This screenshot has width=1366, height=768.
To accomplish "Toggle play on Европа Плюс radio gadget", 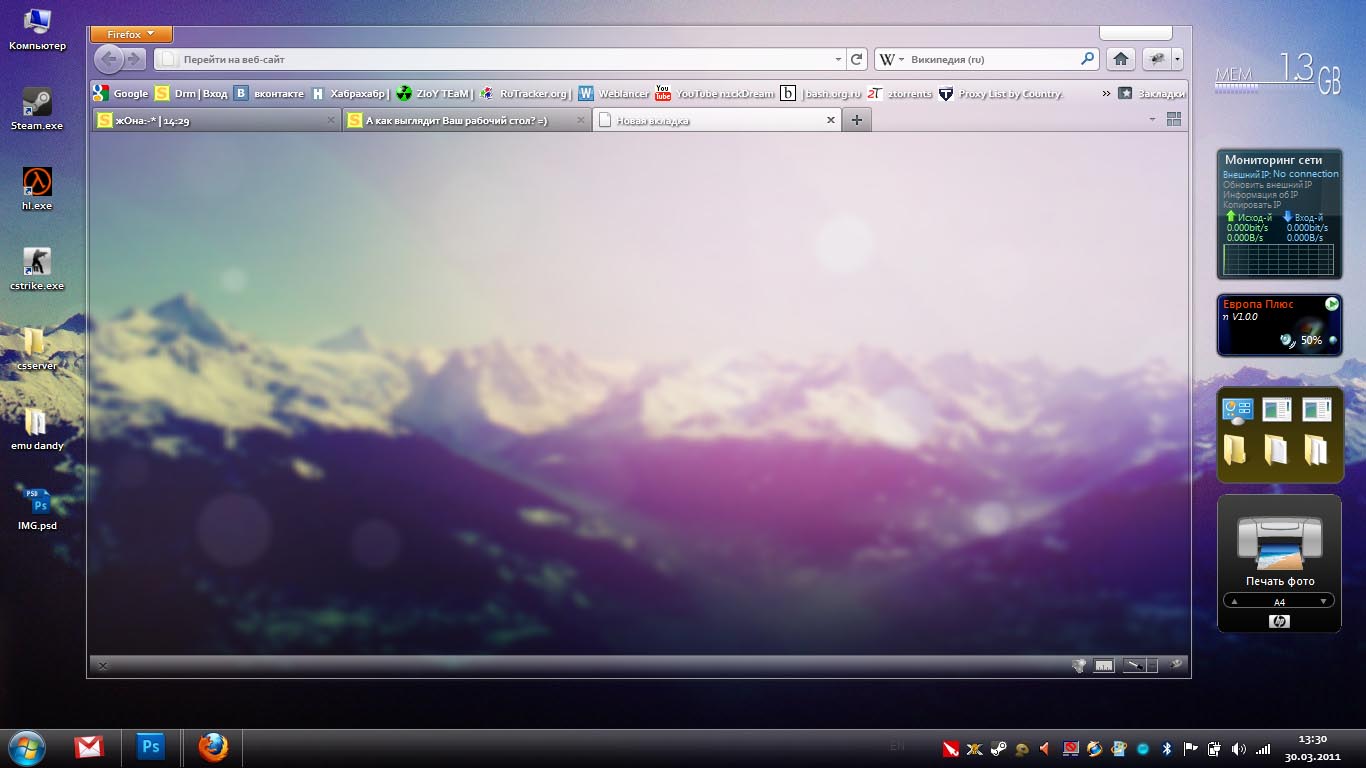I will click(1331, 304).
